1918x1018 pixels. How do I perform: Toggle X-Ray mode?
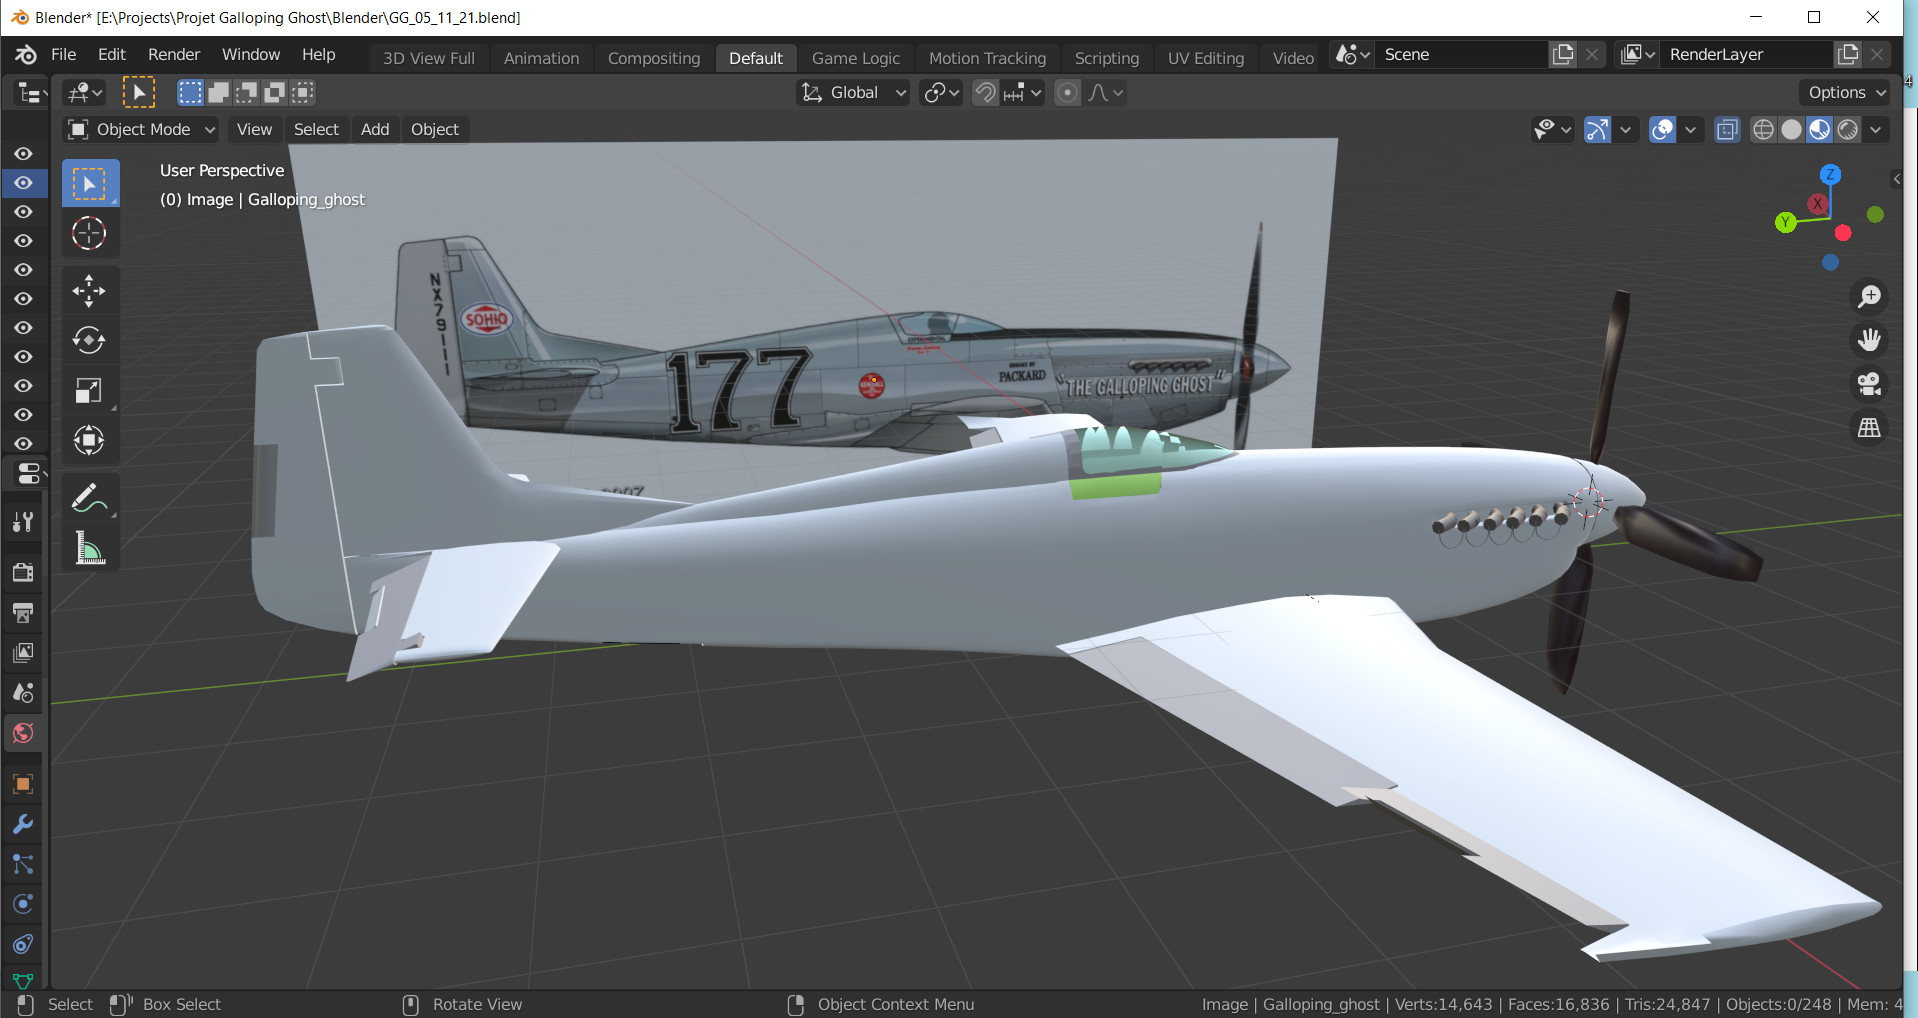[1727, 130]
